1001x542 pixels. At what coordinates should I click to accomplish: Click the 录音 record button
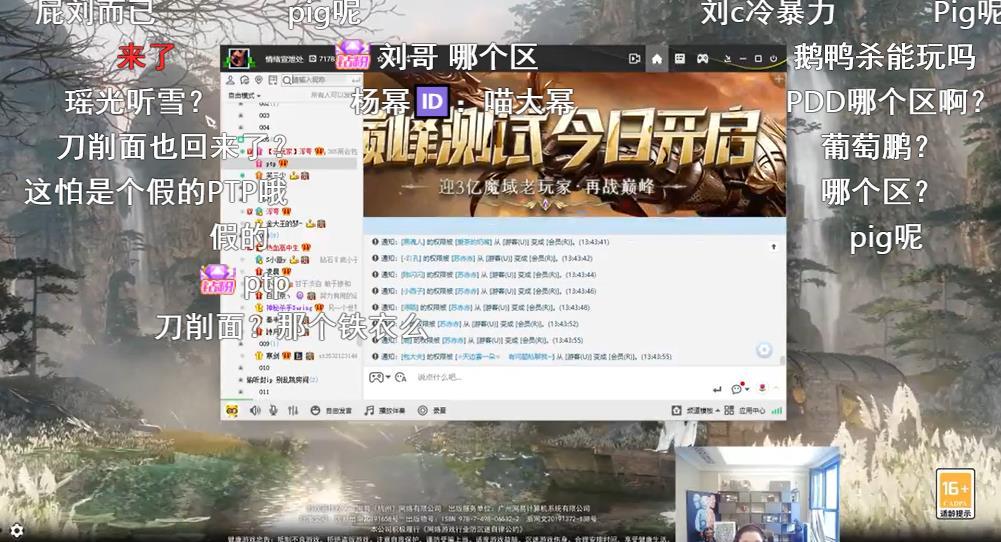point(432,410)
